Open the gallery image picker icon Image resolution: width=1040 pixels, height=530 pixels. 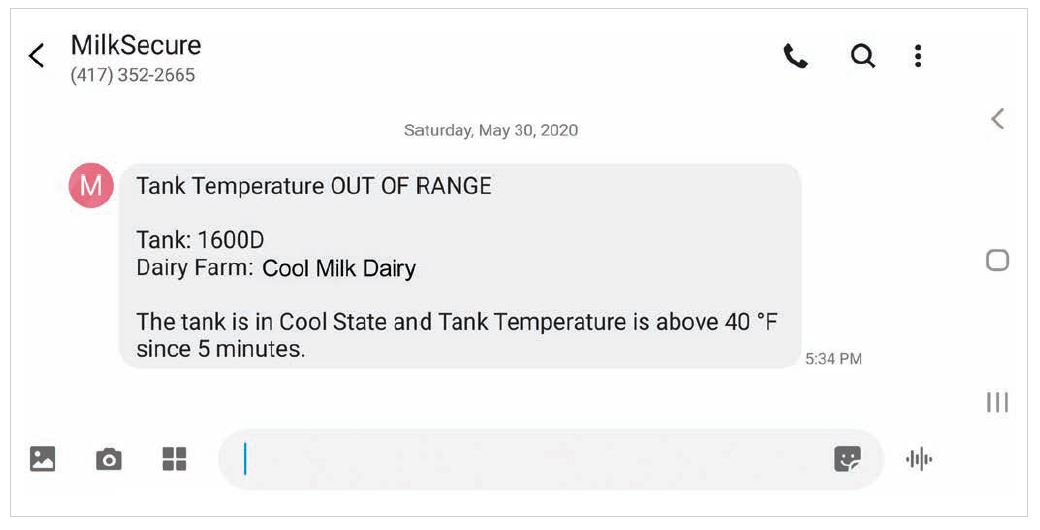tap(43, 459)
